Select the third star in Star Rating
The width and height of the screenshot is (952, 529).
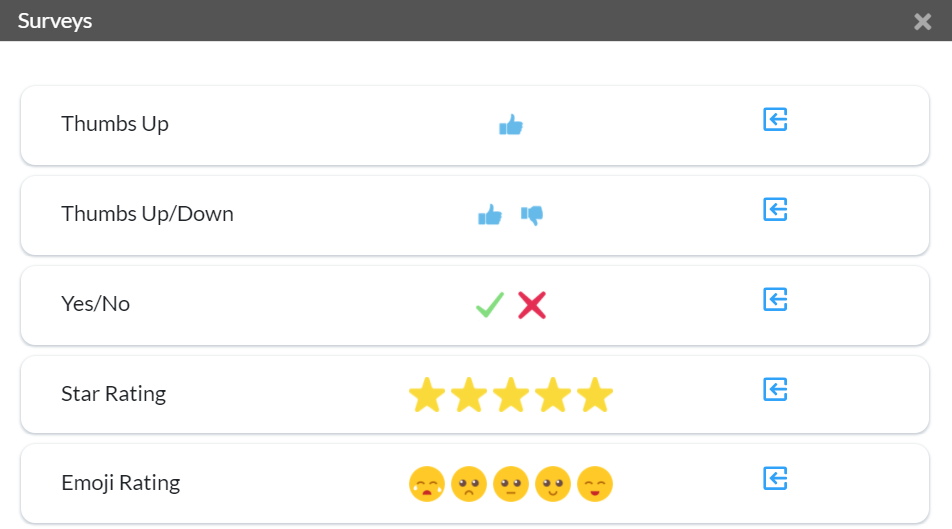coord(511,395)
